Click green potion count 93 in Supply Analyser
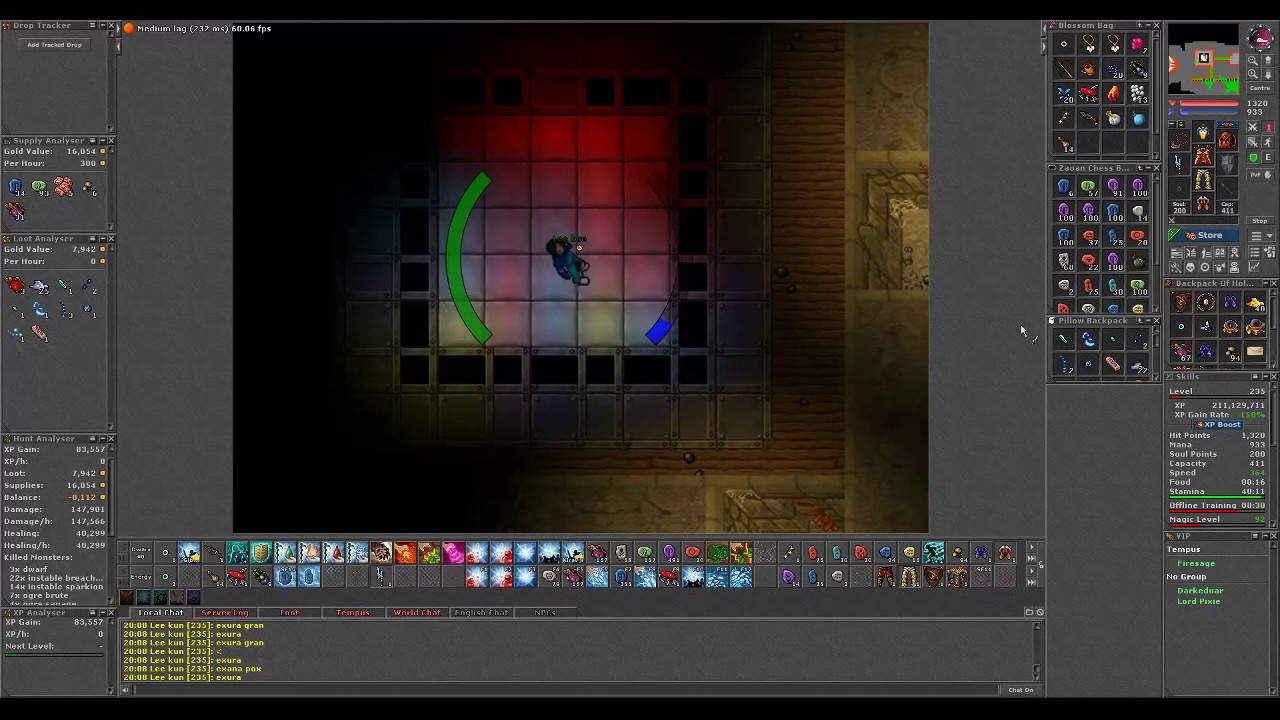Screen dimensions: 1280x720 pyautogui.click(x=40, y=187)
